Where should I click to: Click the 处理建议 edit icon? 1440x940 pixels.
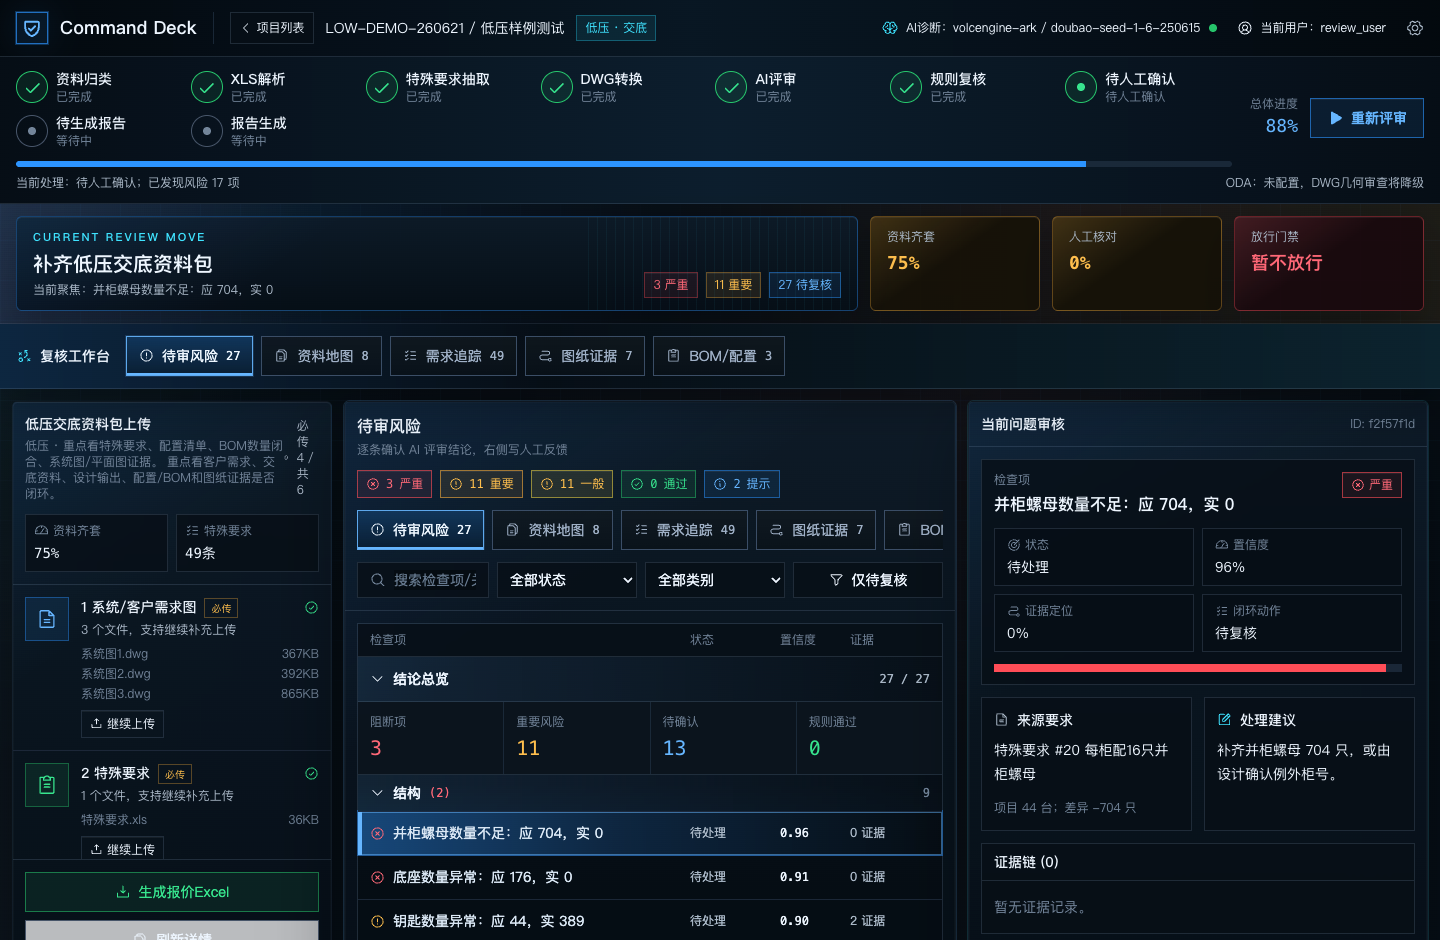pos(1224,720)
